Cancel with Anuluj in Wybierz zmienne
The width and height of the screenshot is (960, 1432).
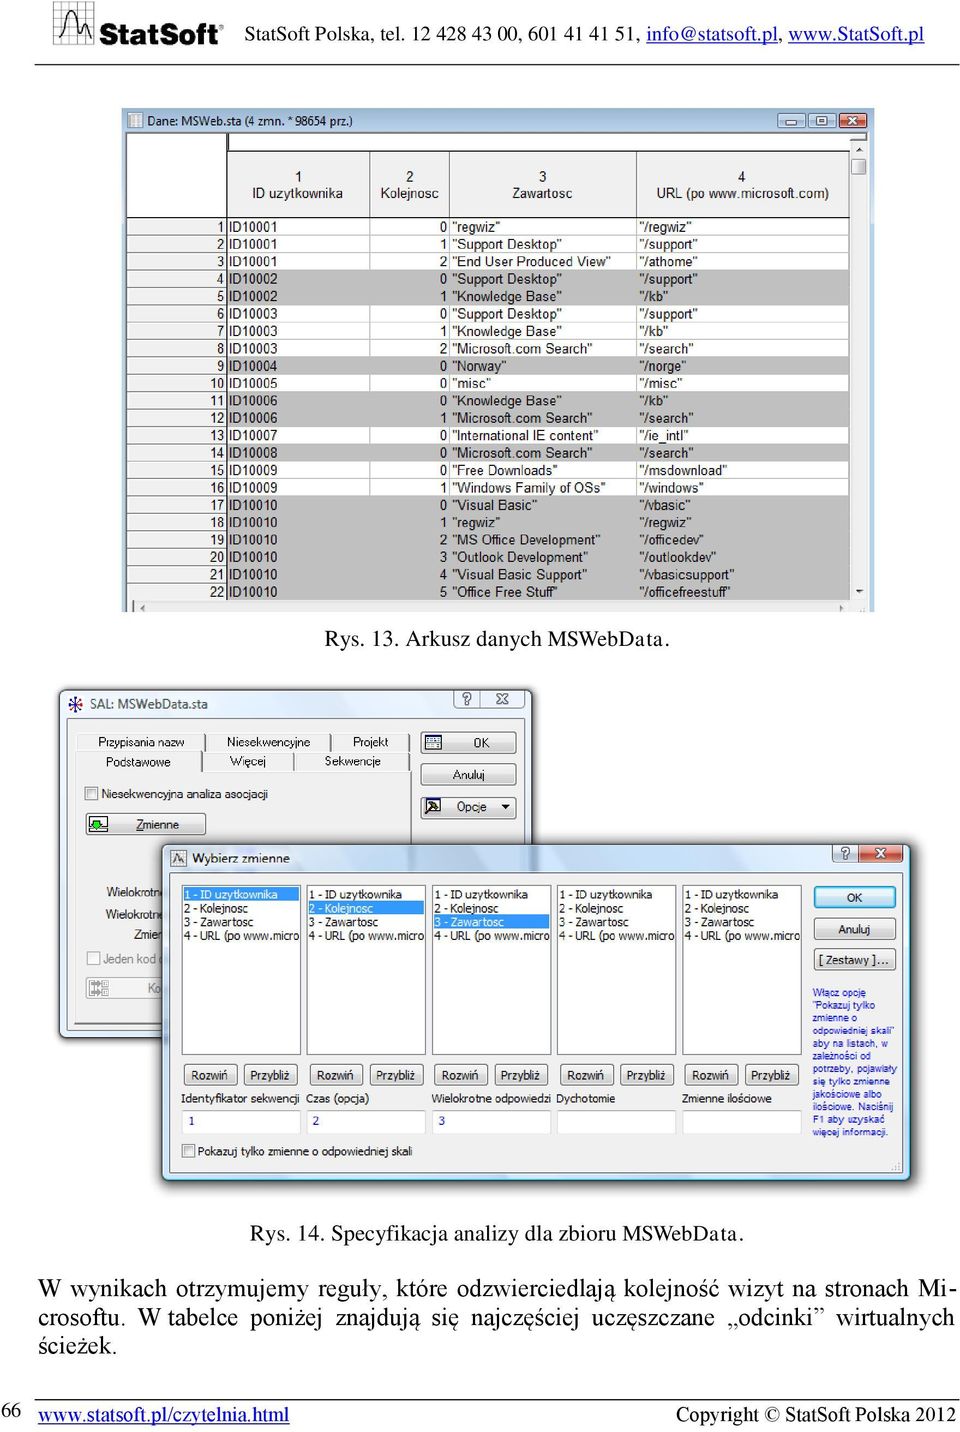pyautogui.click(x=854, y=929)
